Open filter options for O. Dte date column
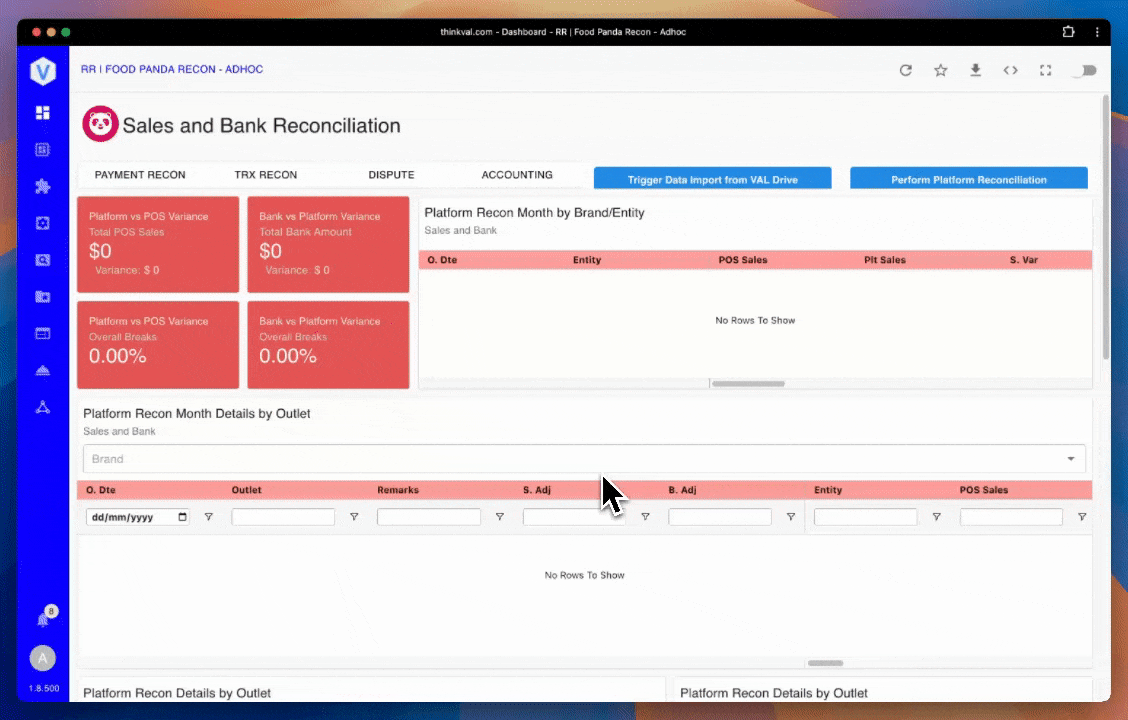Screen dimensions: 1128x720 click(209, 516)
